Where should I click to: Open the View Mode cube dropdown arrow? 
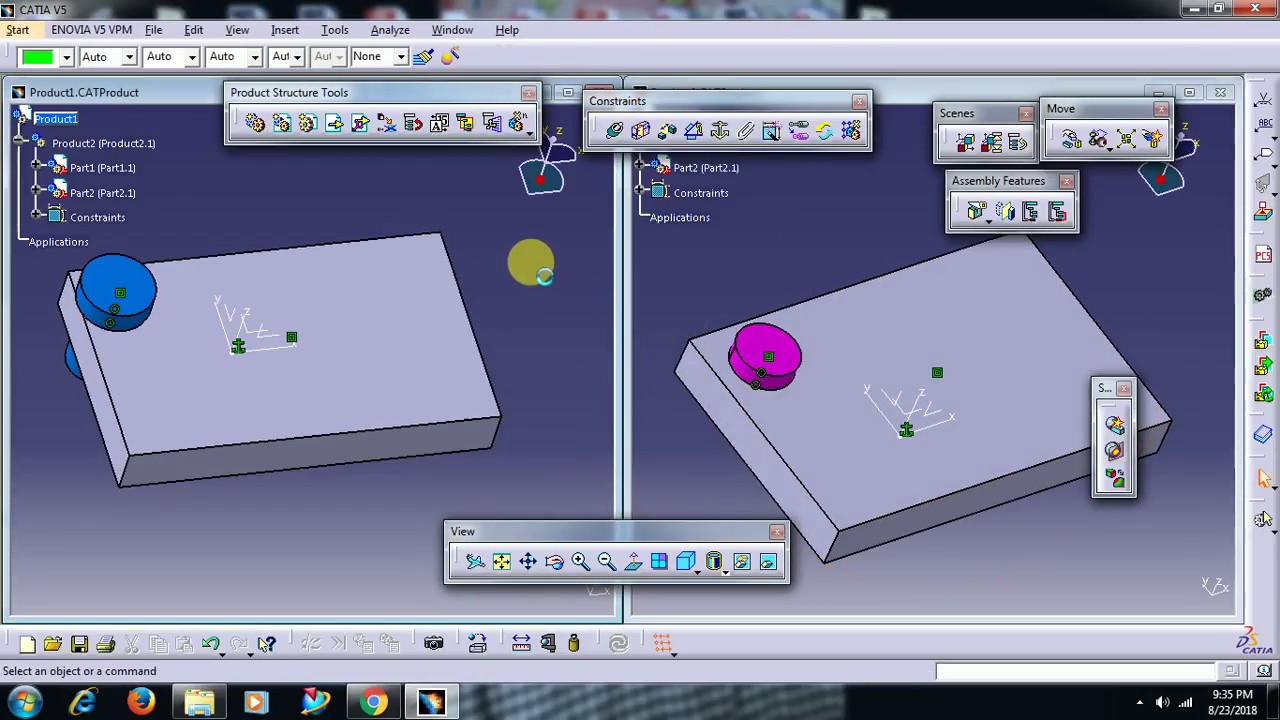click(698, 571)
